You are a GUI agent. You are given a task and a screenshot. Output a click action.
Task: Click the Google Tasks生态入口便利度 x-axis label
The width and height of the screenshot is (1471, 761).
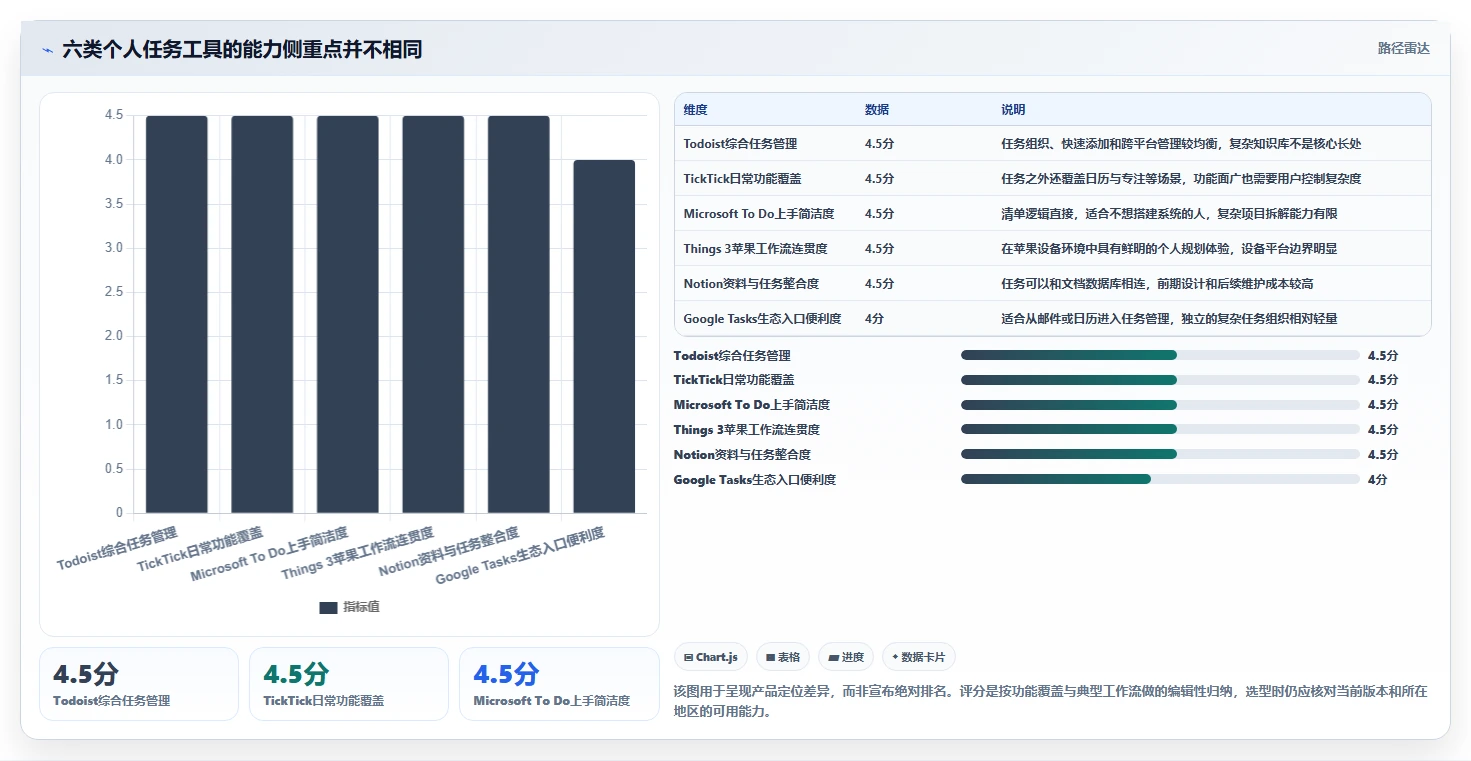click(x=520, y=555)
